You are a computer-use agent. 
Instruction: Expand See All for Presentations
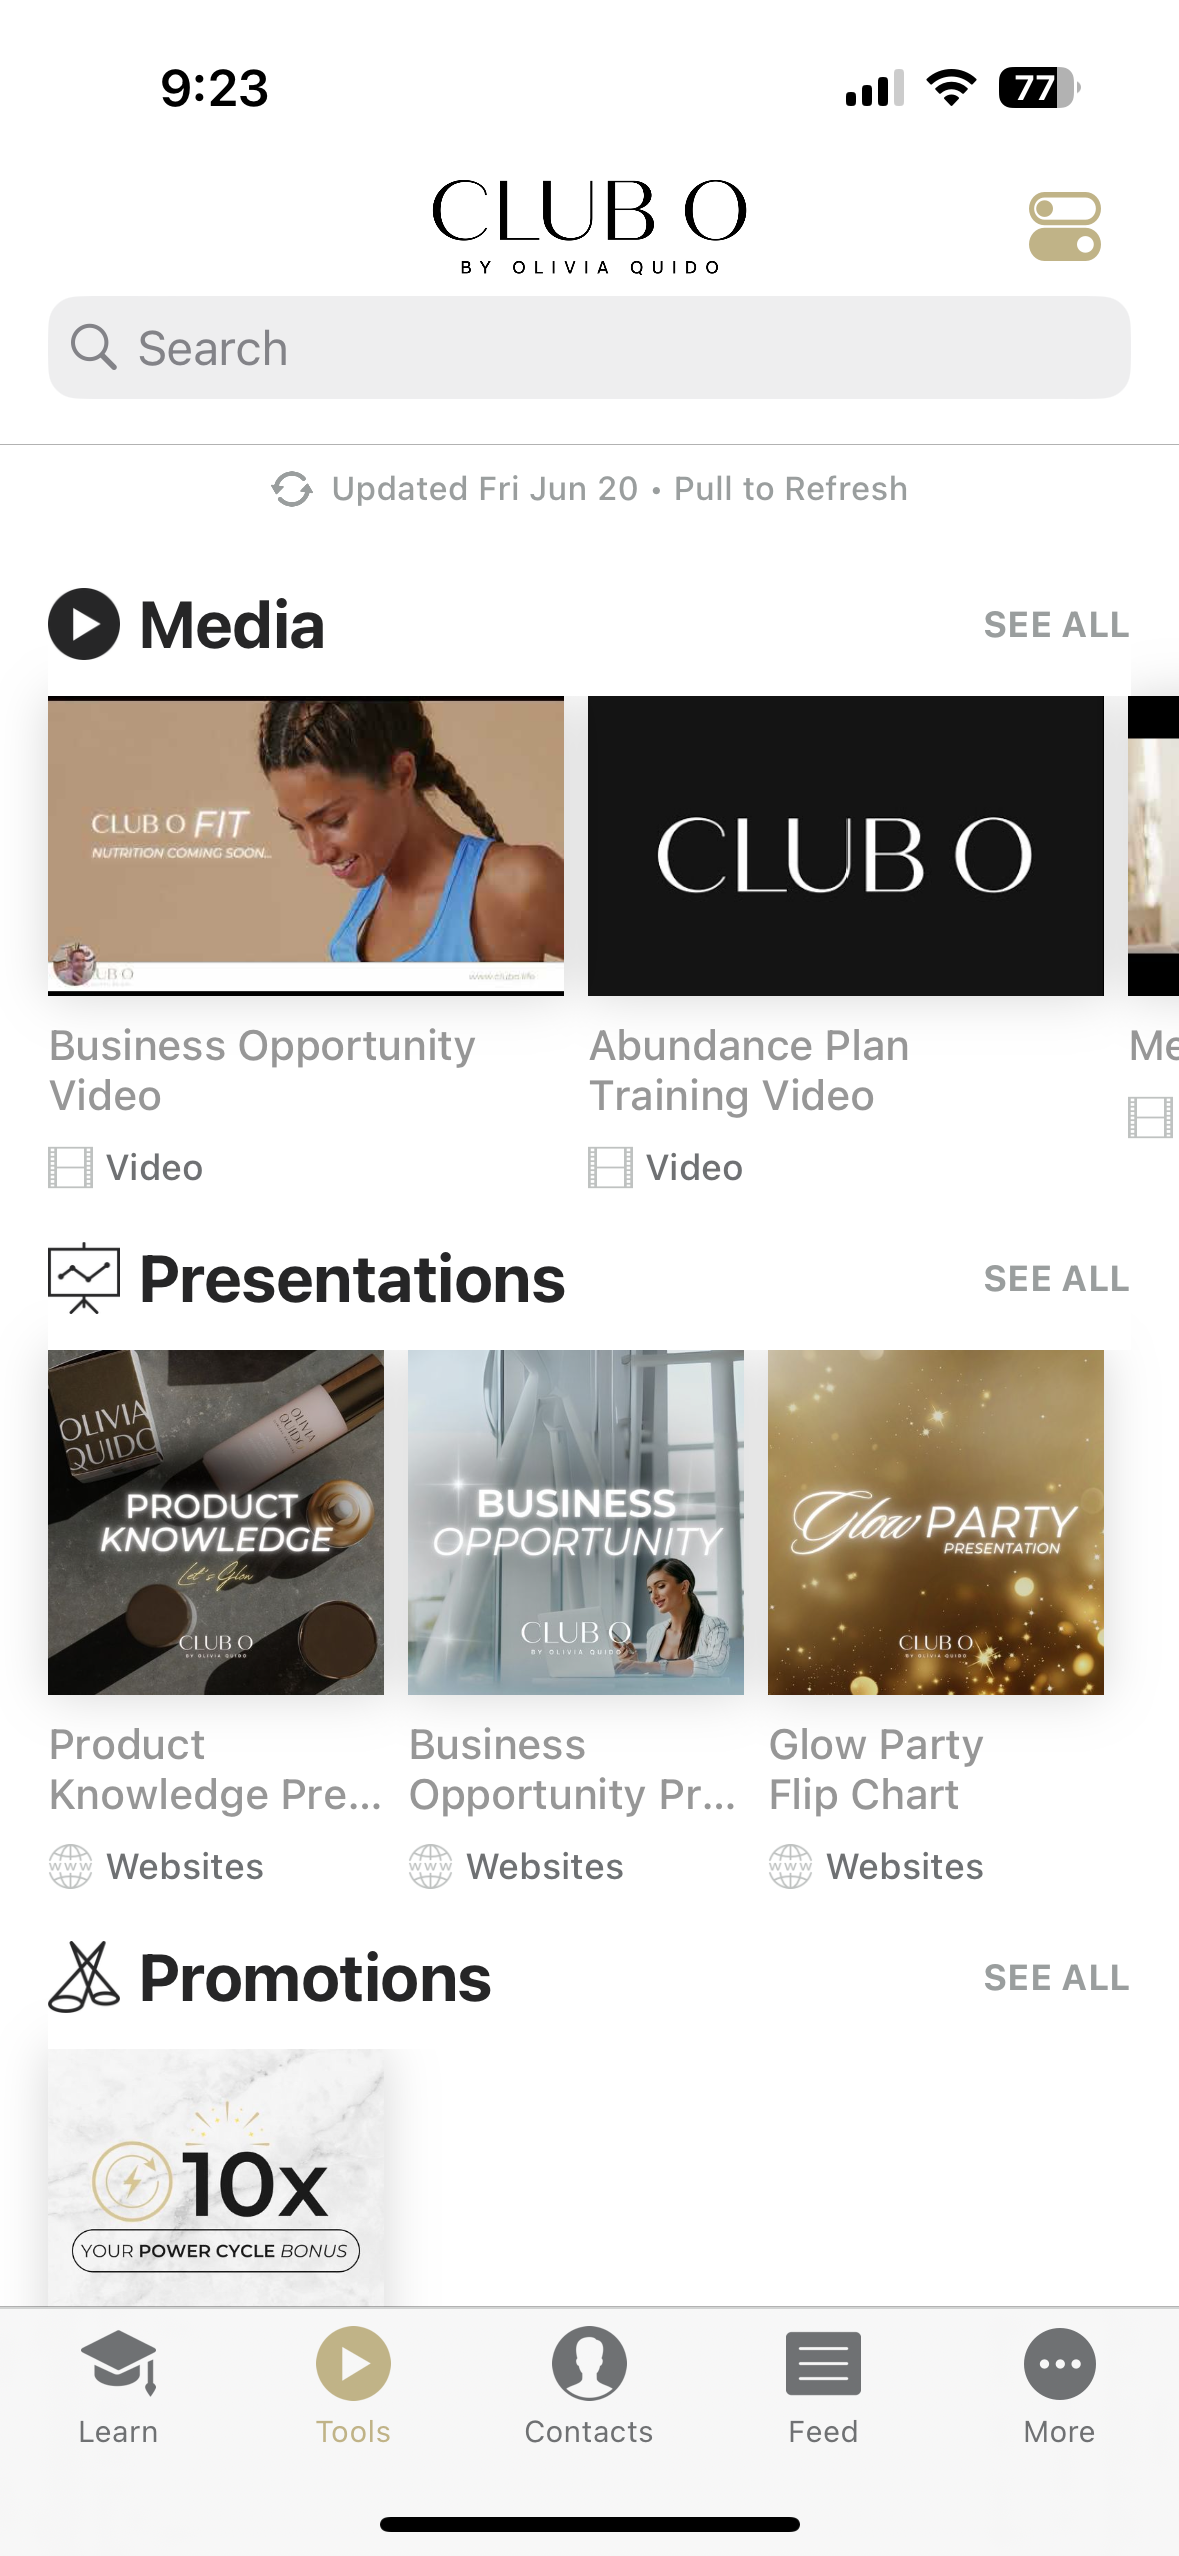coord(1056,1279)
